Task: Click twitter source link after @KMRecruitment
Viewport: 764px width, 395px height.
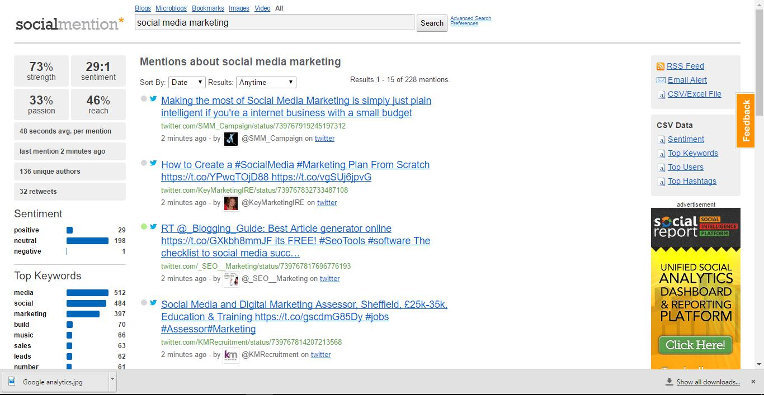Action: (x=321, y=355)
